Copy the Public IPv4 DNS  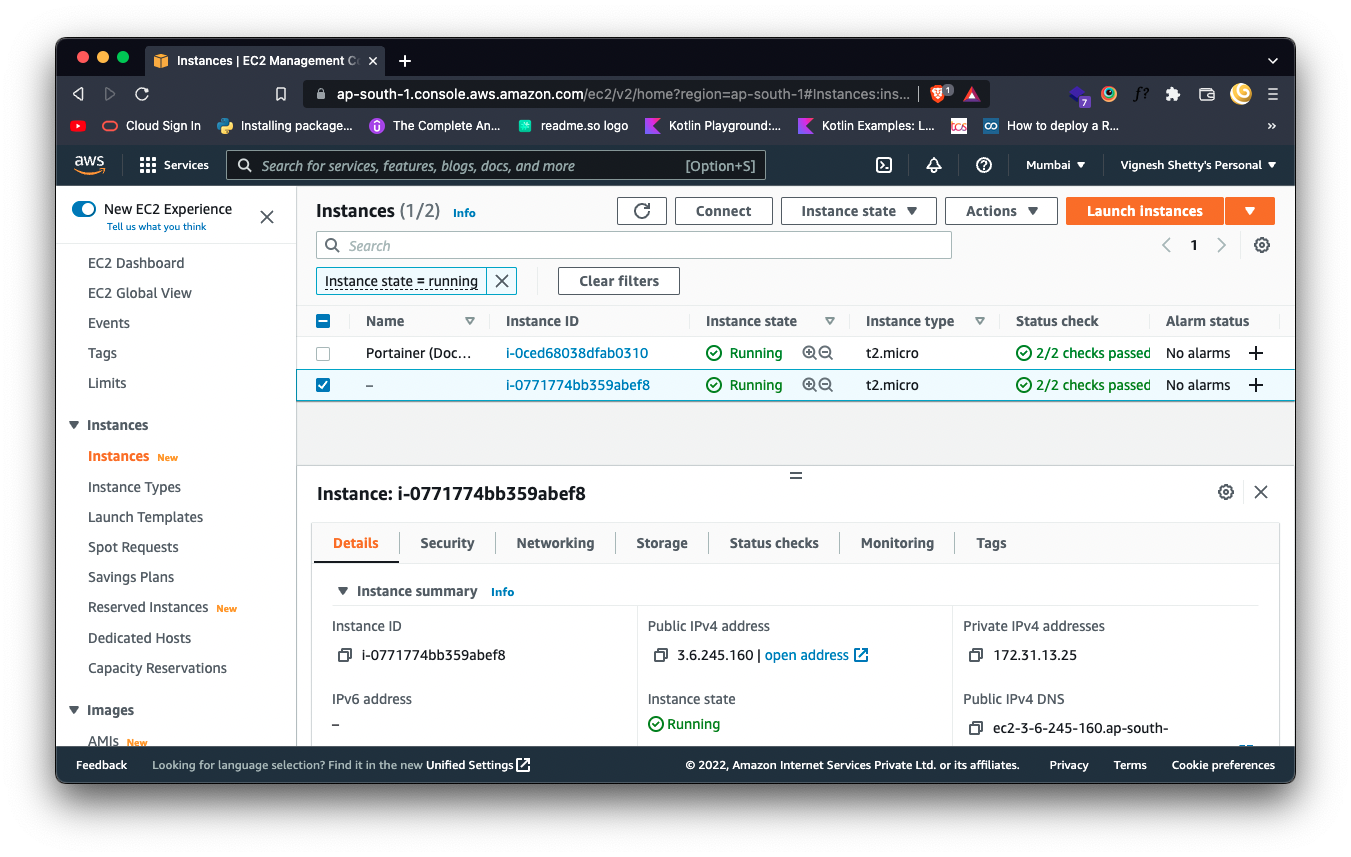click(x=976, y=728)
